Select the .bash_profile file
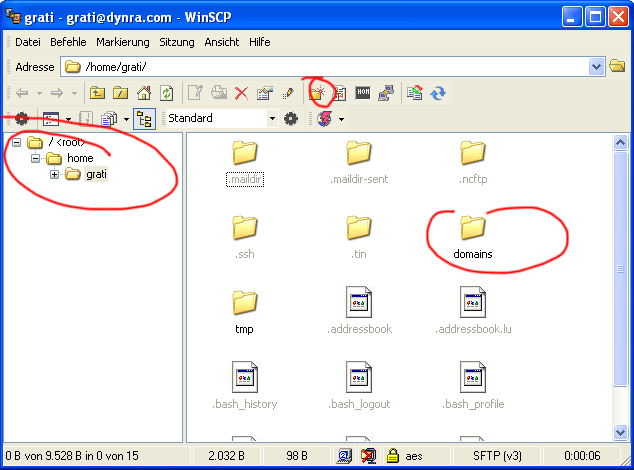 472,386
